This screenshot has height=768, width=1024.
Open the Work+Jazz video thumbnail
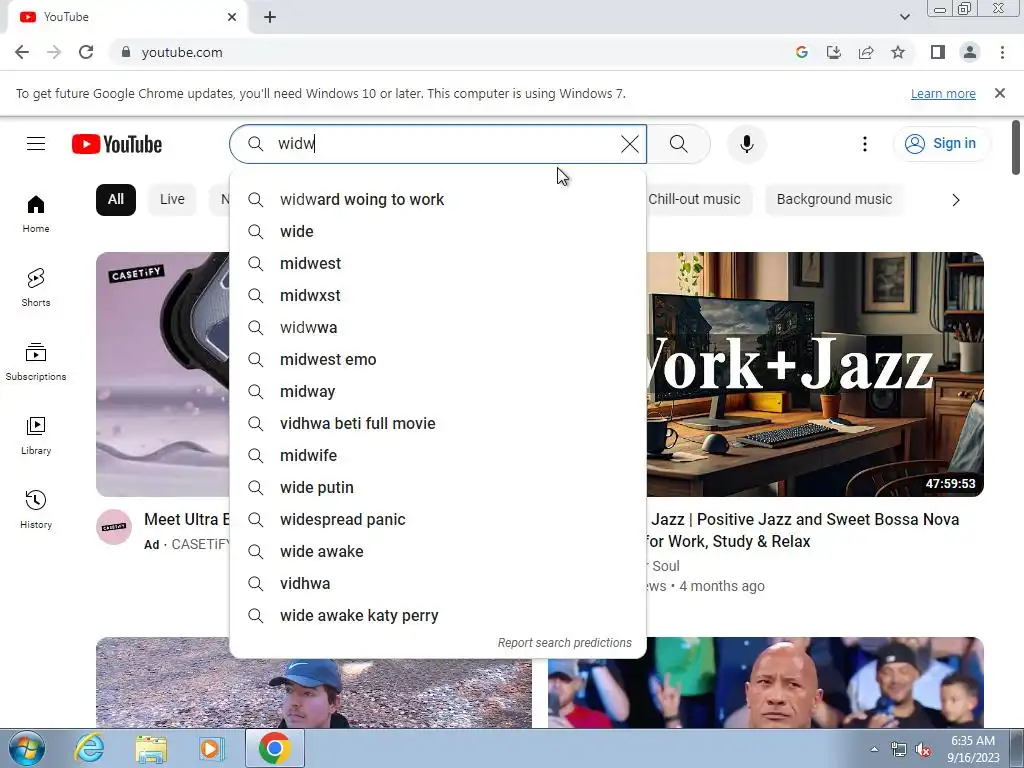point(815,374)
